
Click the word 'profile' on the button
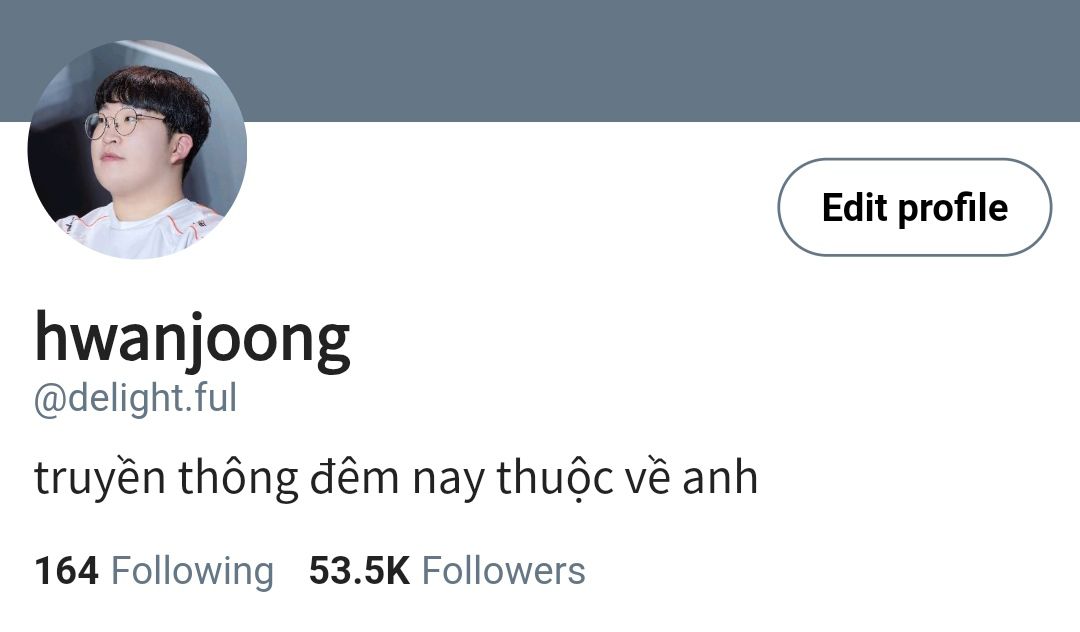[953, 209]
